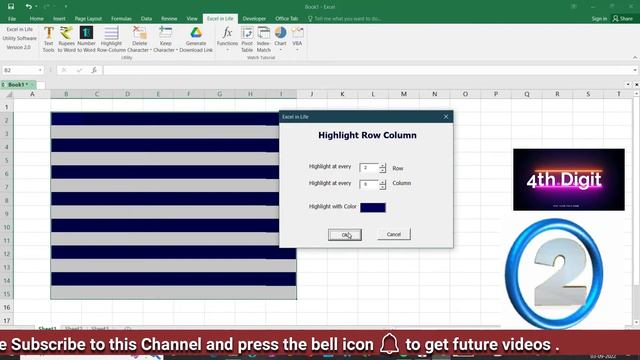Close the Excel in Life dialog
This screenshot has width=640, height=360.
click(446, 117)
